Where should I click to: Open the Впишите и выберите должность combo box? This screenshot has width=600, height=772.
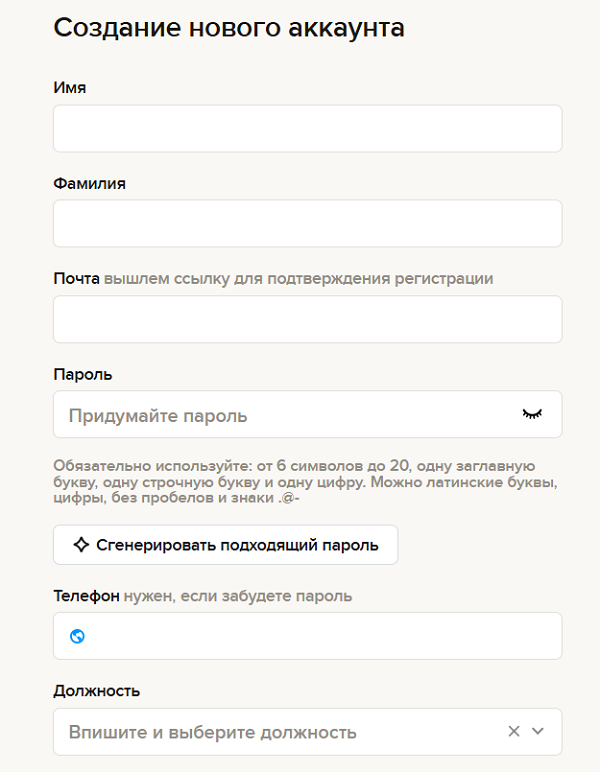pos(280,732)
